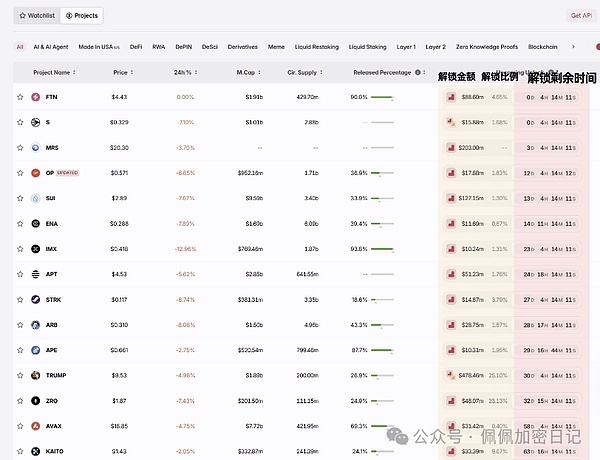Switch to the Watchlist tab
The width and height of the screenshot is (600, 460).
click(x=37, y=16)
